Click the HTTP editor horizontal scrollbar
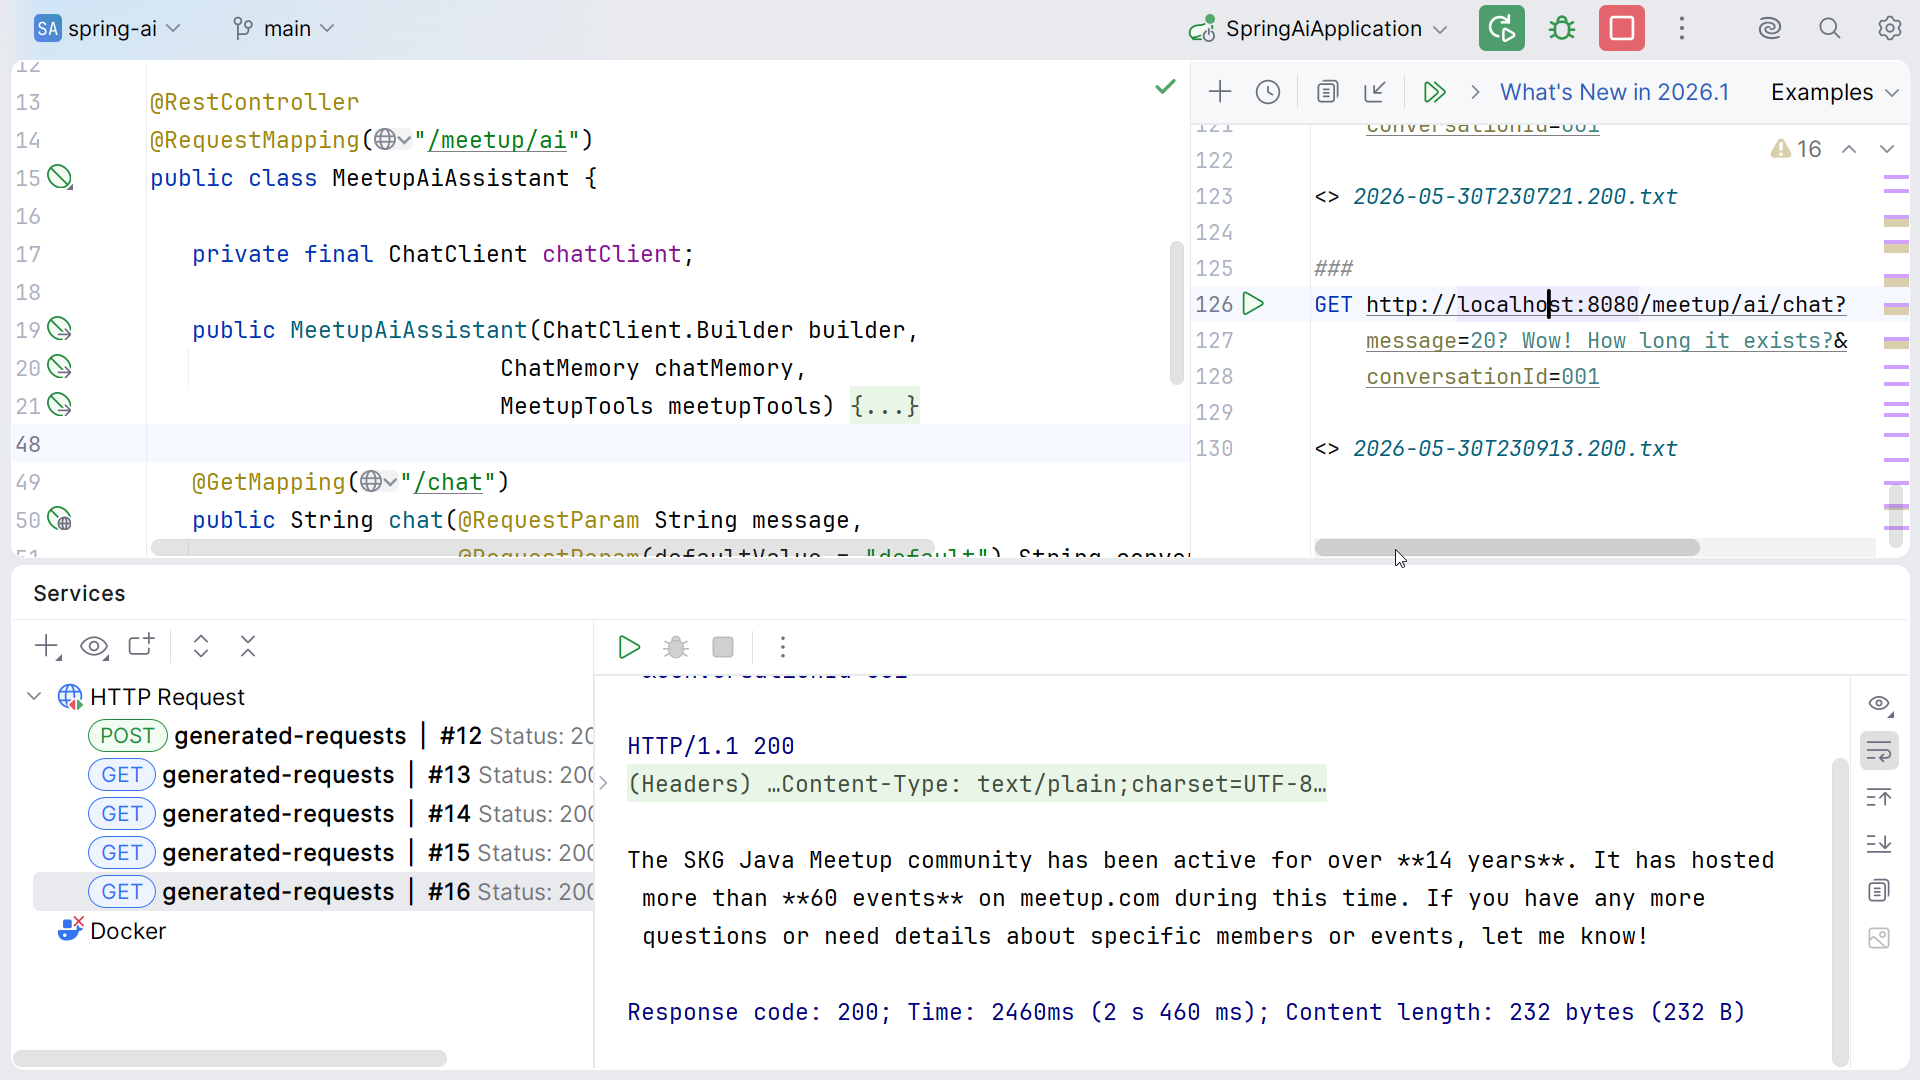1920x1080 pixels. click(1506, 547)
